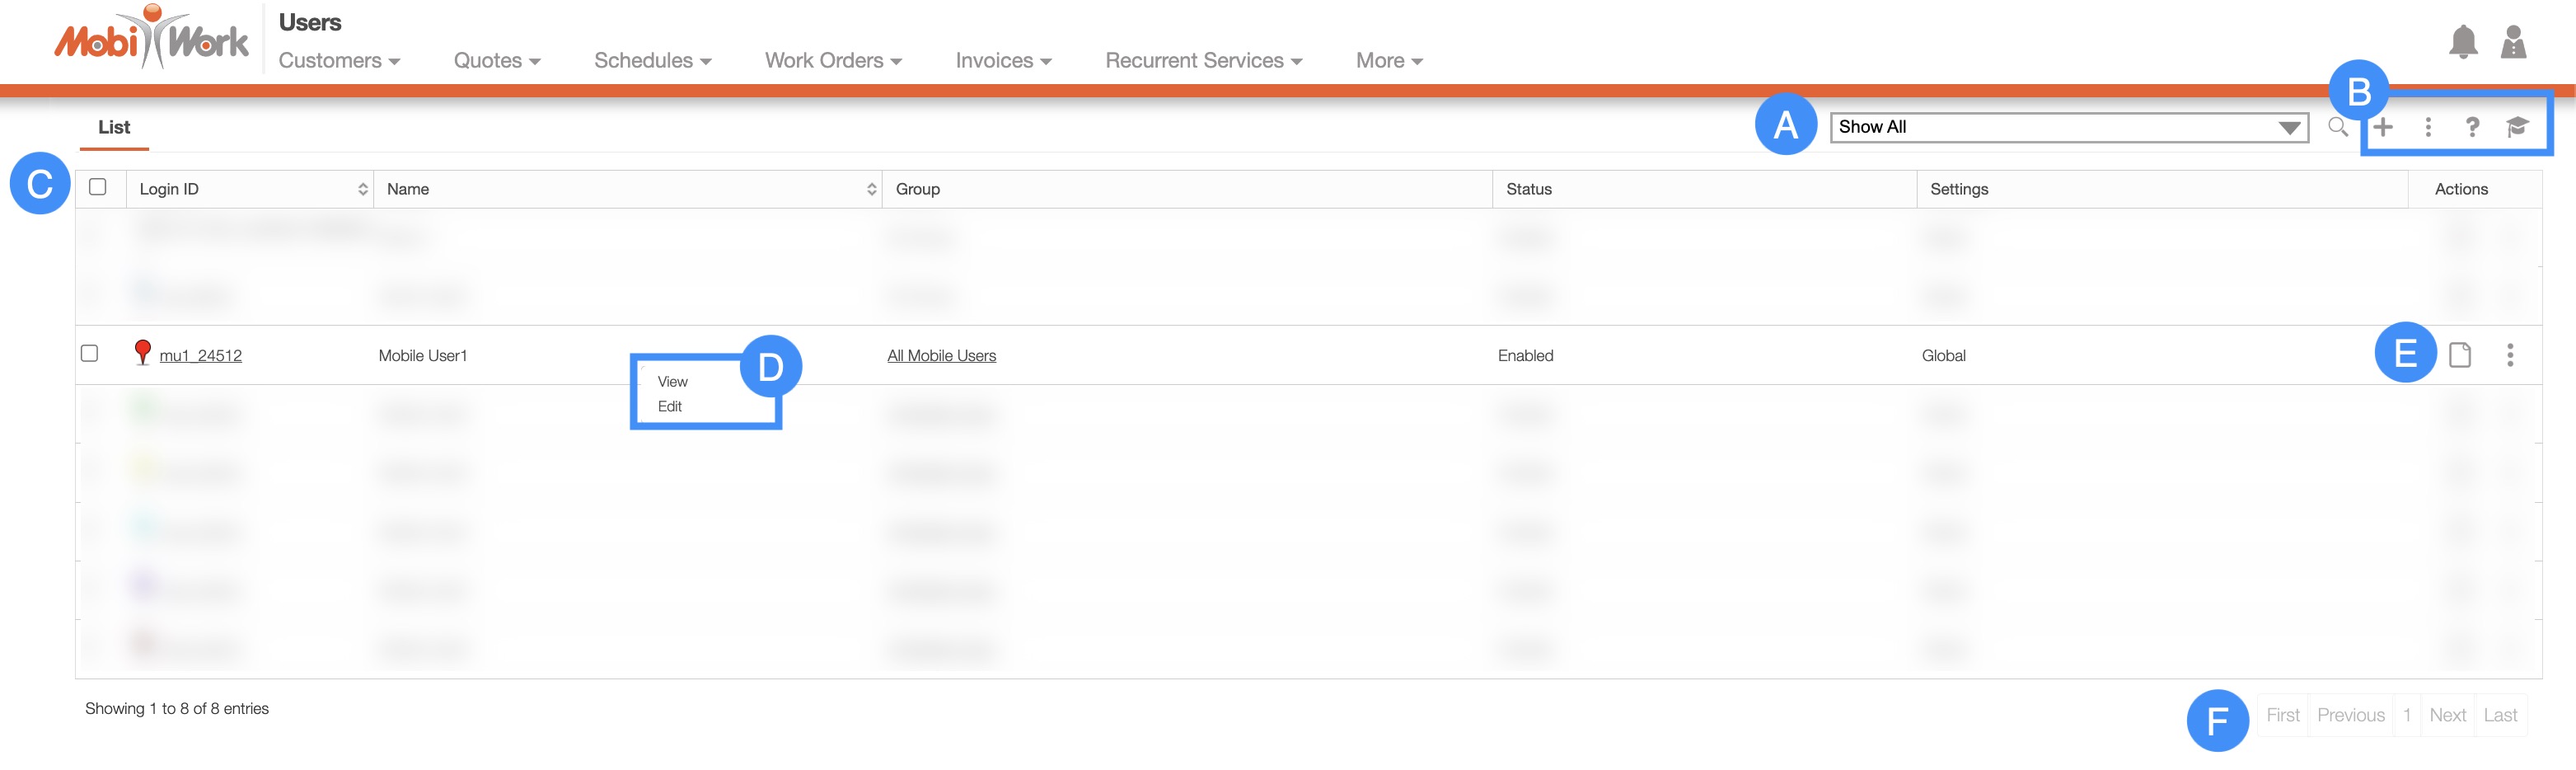
Task: Select Edit from the context menu
Action: point(670,406)
